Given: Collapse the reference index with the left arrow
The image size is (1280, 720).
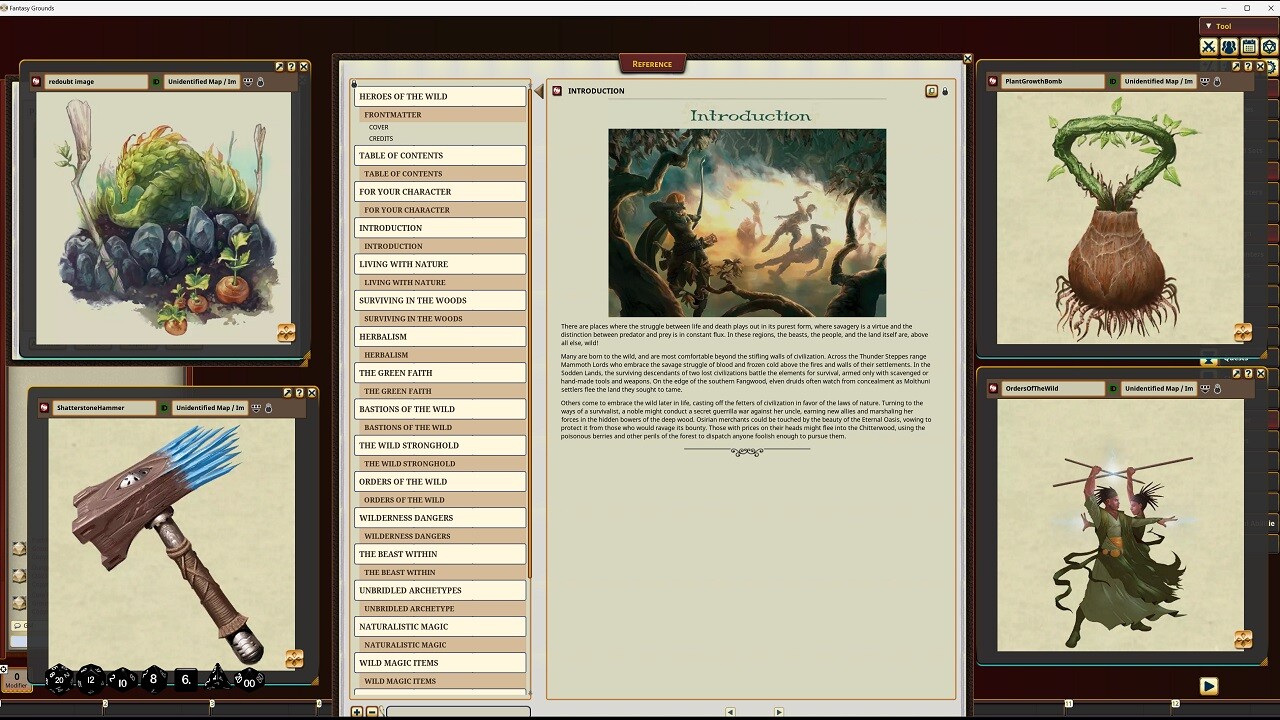Looking at the screenshot, I should [x=538, y=92].
